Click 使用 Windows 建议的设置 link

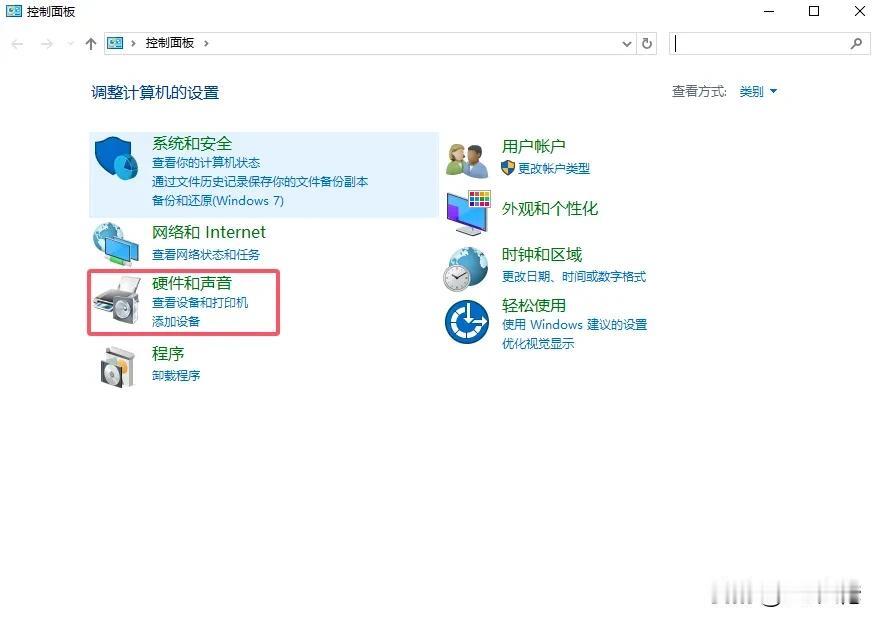pyautogui.click(x=574, y=325)
